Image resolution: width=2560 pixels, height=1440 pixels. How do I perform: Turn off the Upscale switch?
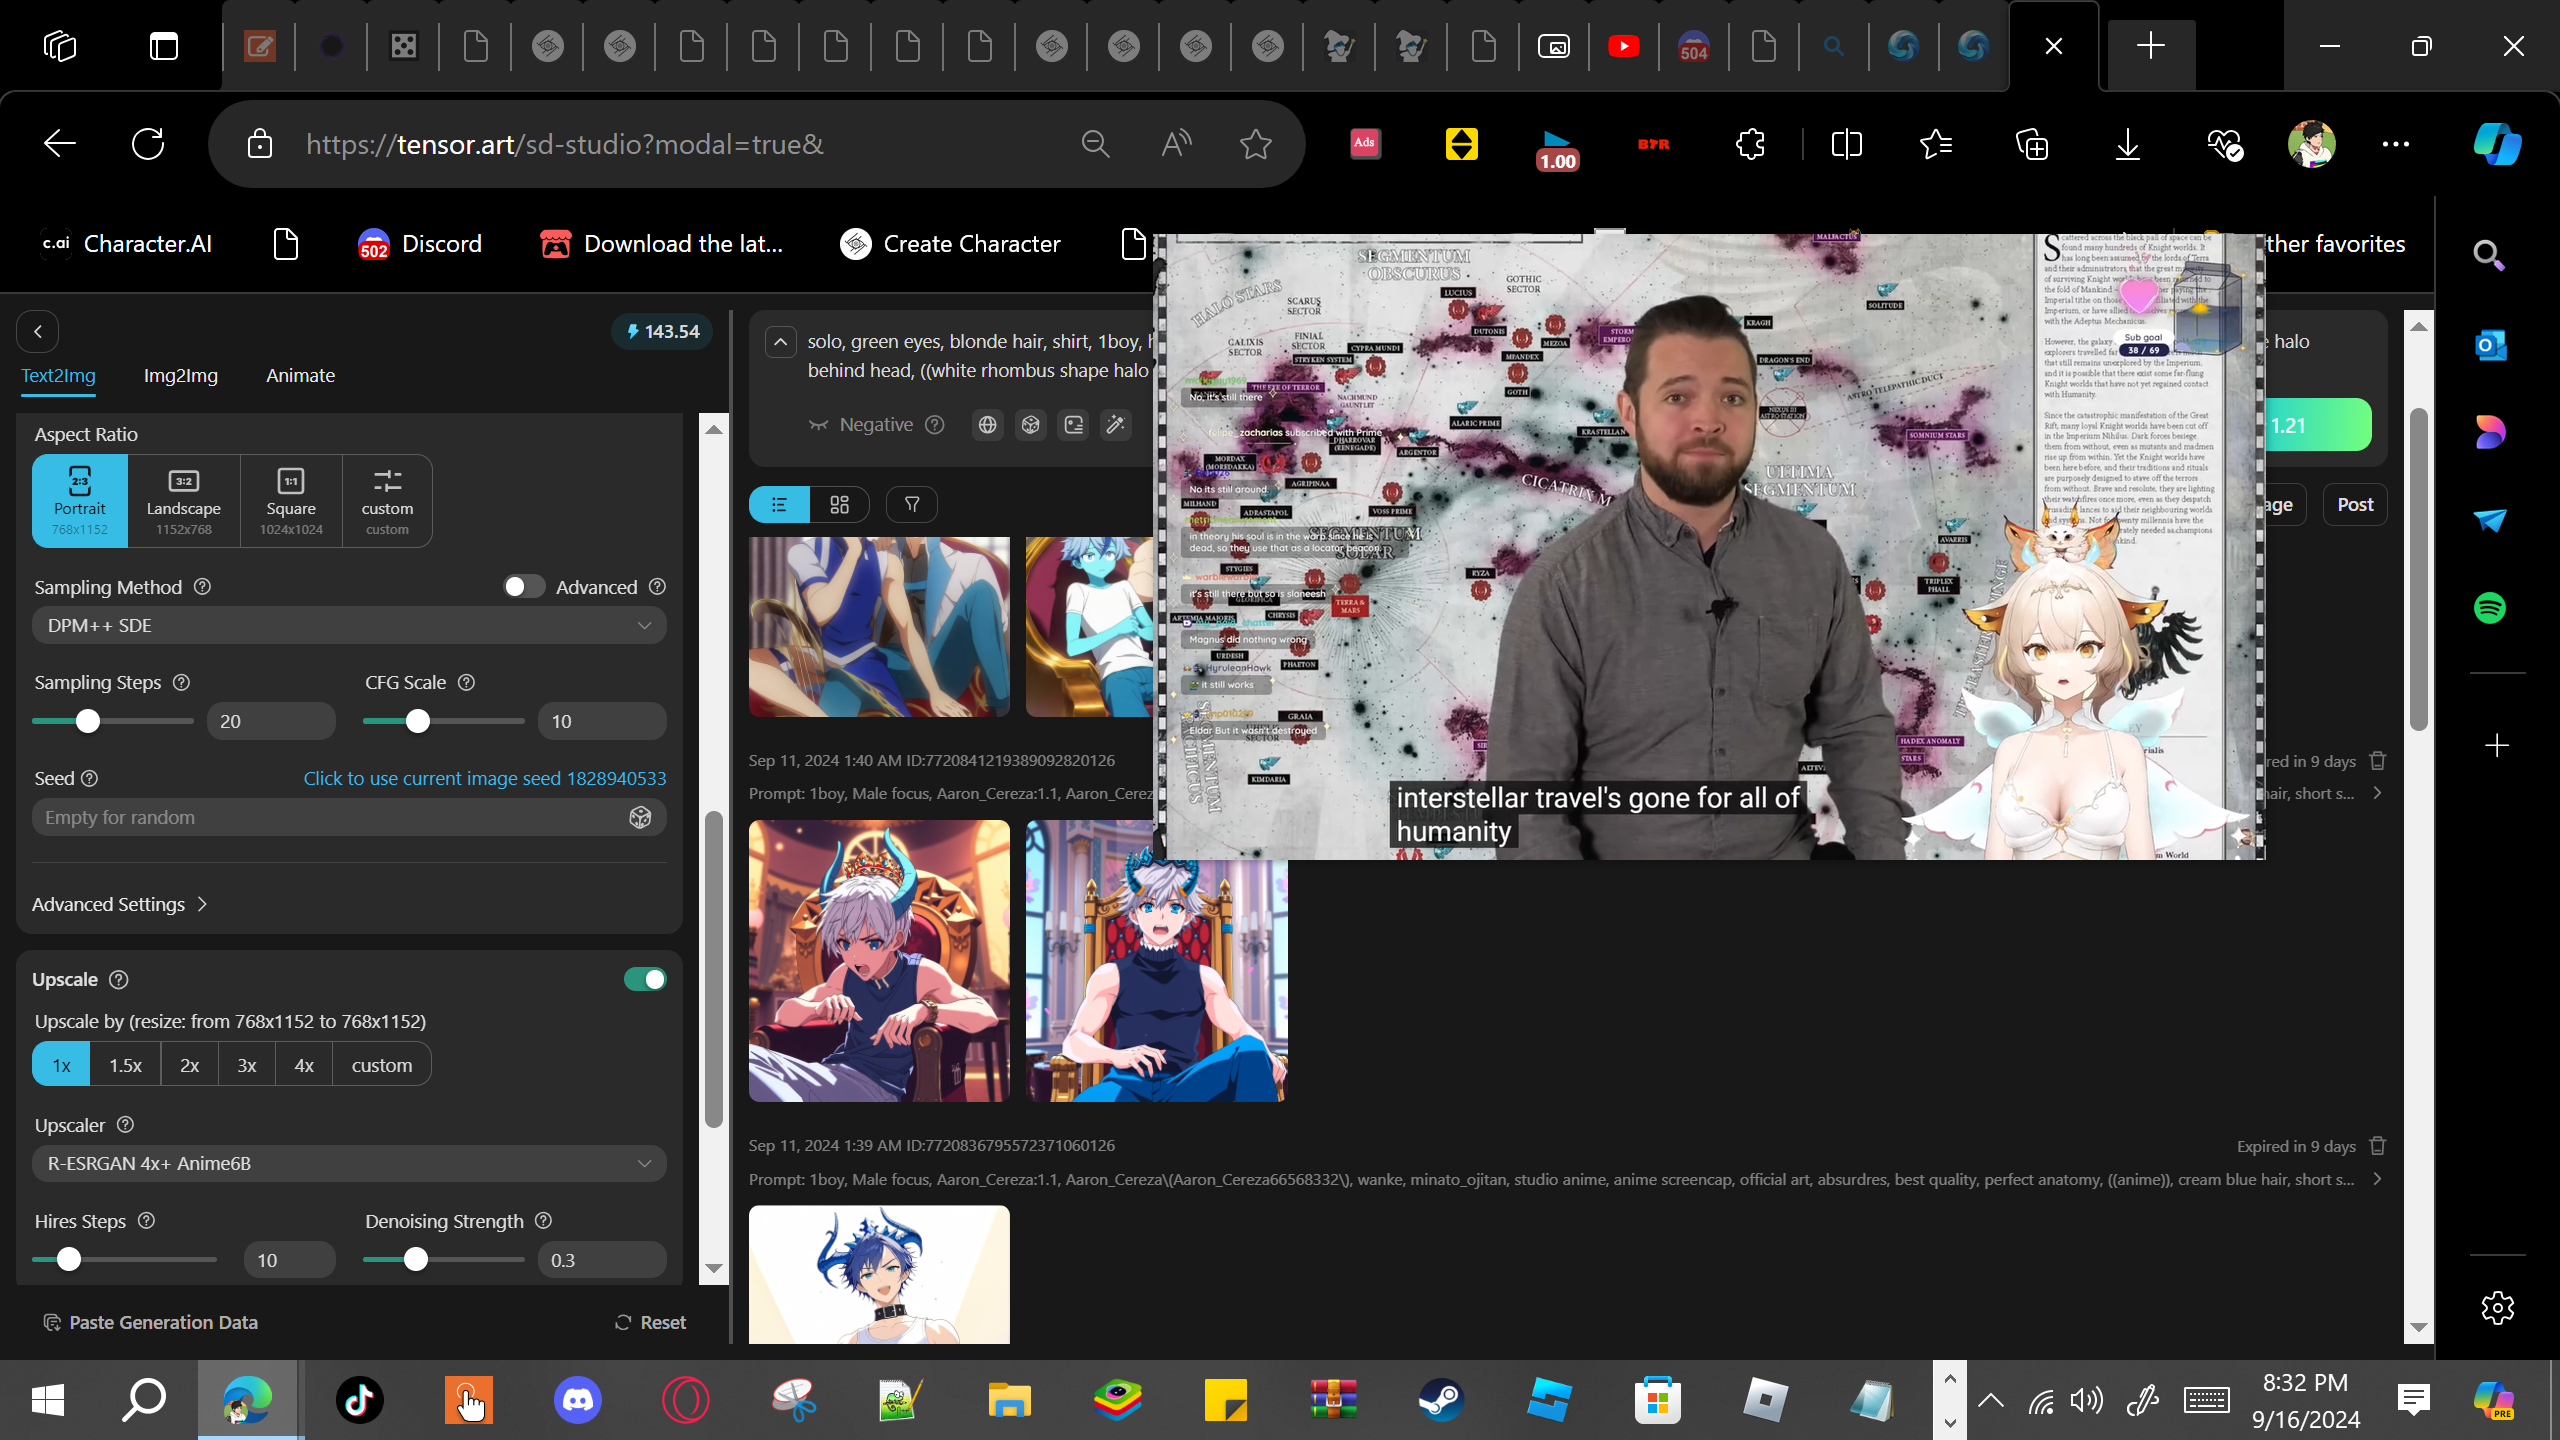click(645, 979)
